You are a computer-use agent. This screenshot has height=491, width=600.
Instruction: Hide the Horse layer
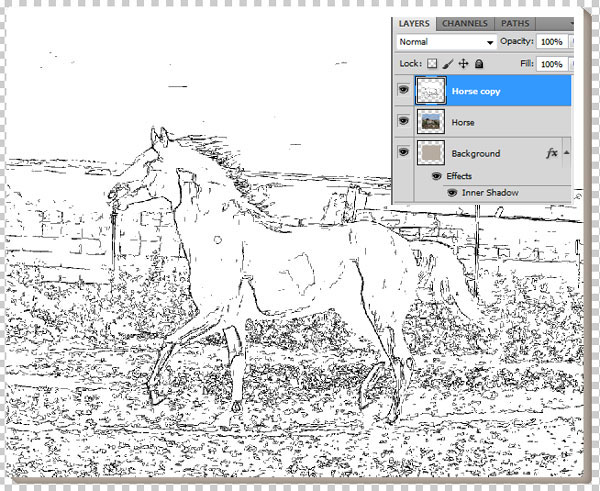click(x=403, y=121)
